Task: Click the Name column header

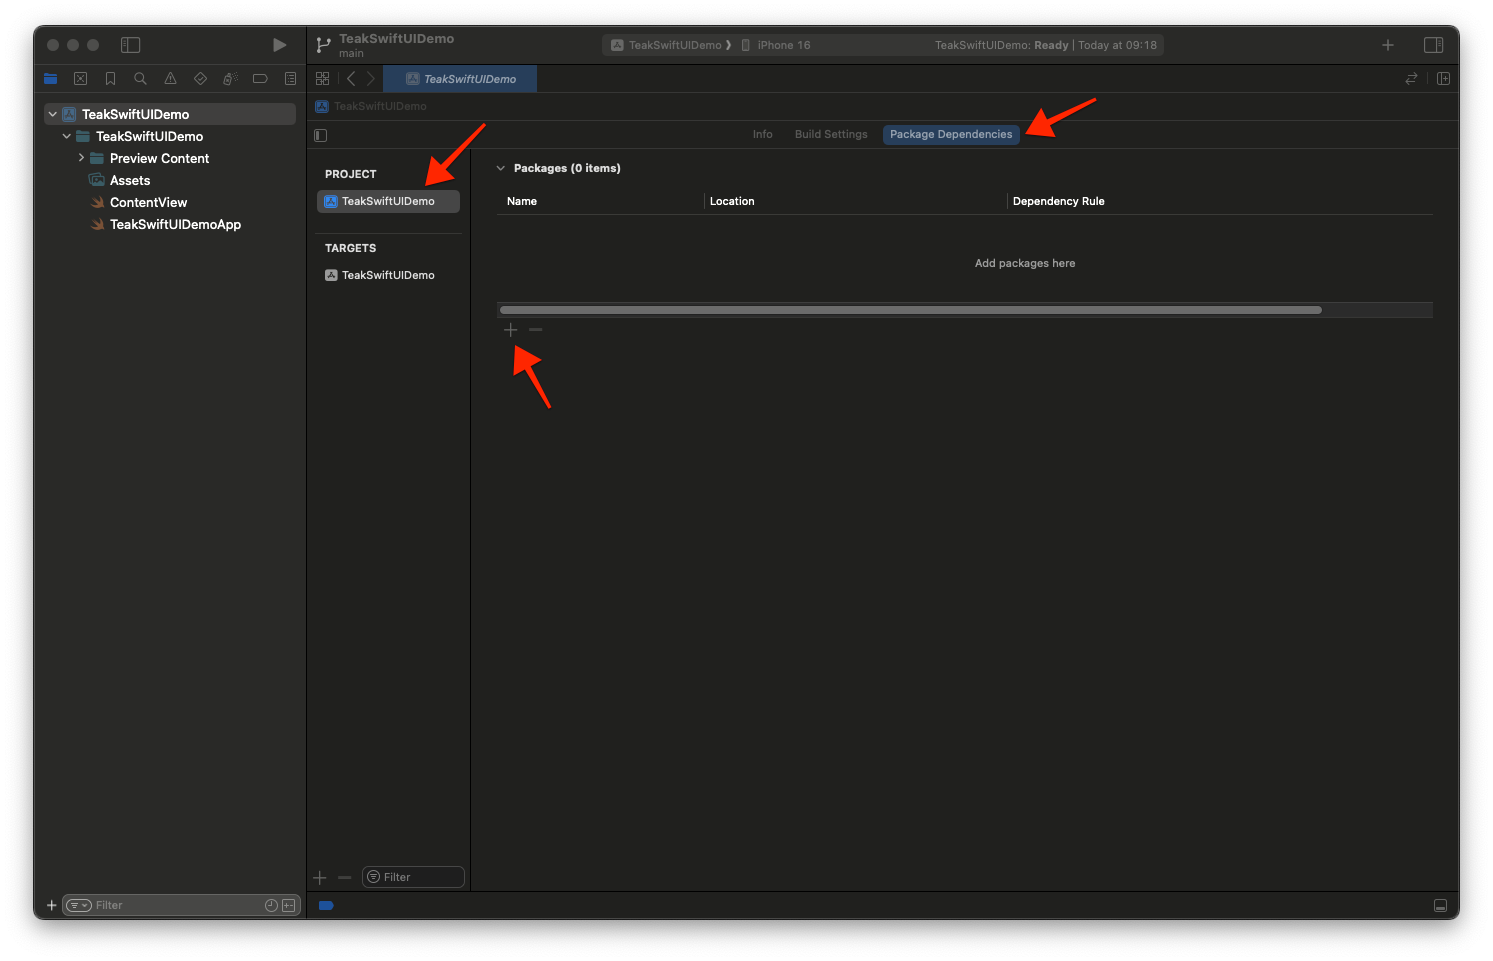Action: coord(522,201)
